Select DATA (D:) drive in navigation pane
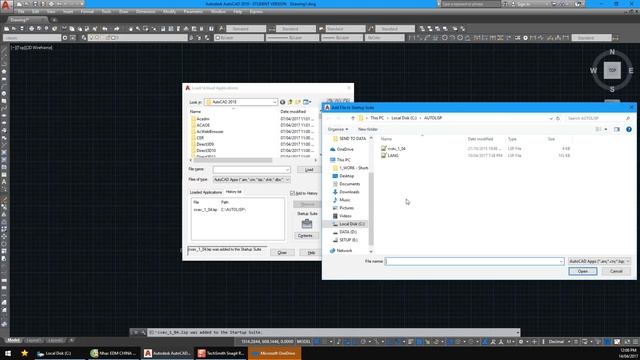Image resolution: width=640 pixels, height=360 pixels. coord(348,232)
